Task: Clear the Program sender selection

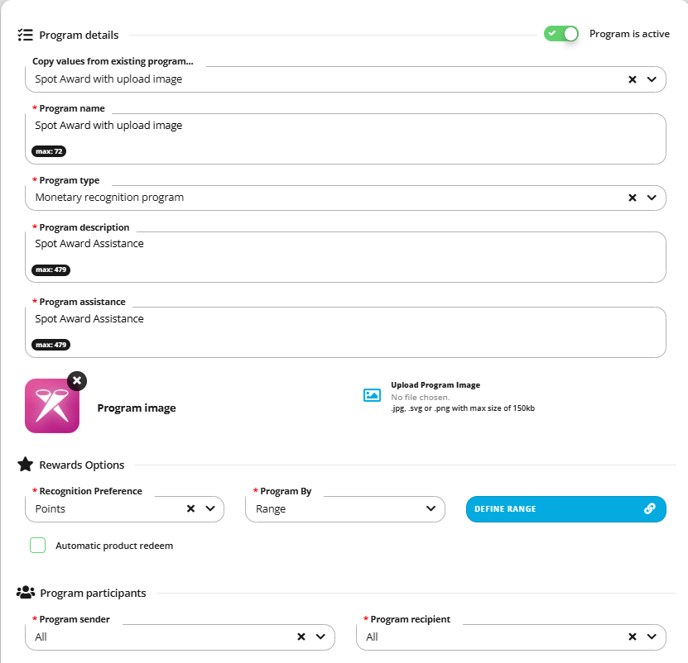Action: click(301, 637)
